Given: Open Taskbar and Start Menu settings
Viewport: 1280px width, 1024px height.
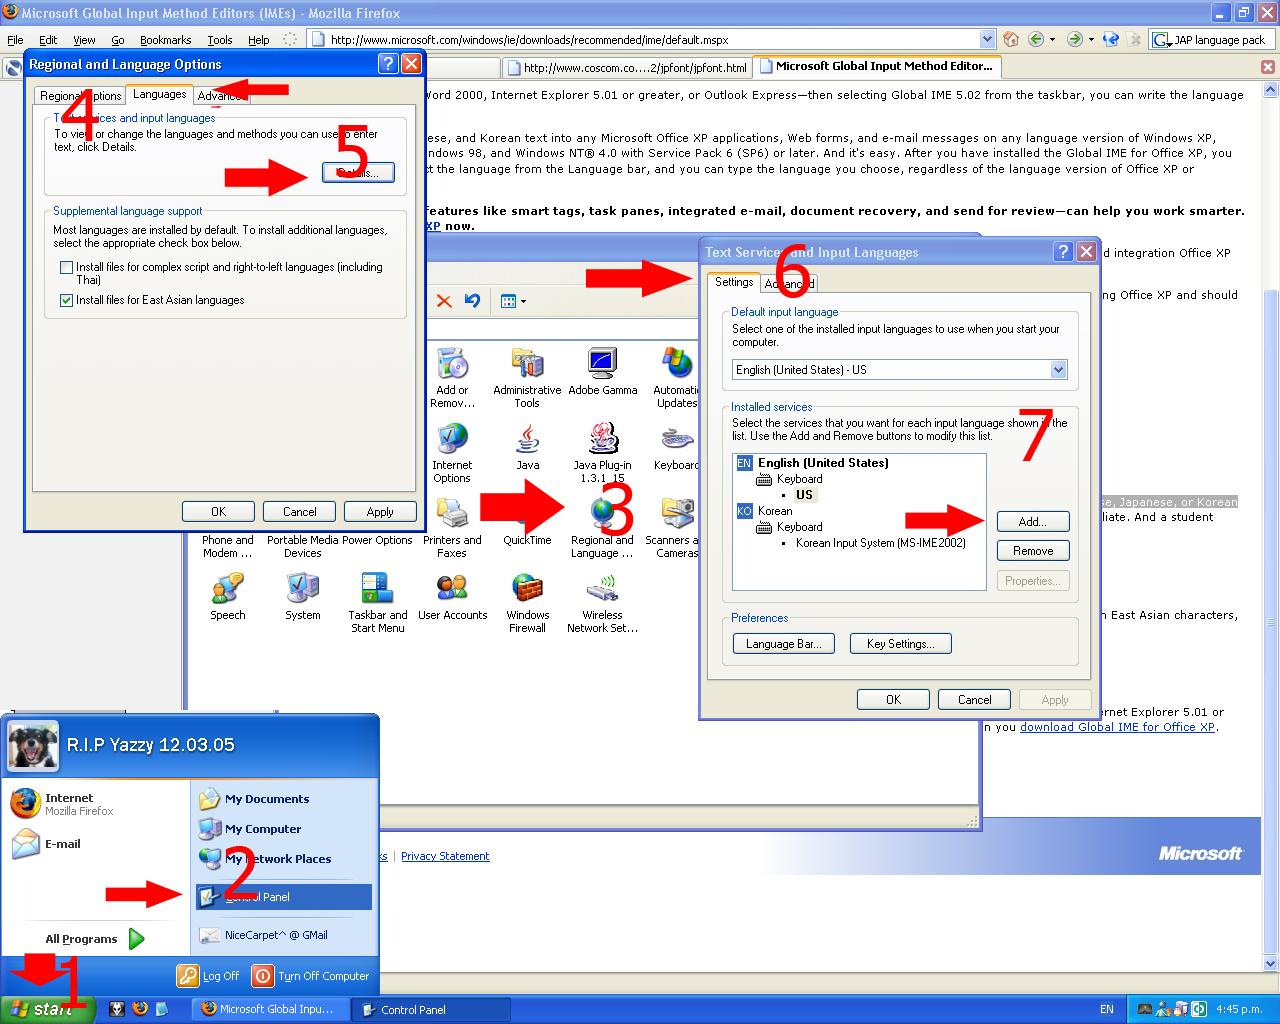Looking at the screenshot, I should coord(377,603).
